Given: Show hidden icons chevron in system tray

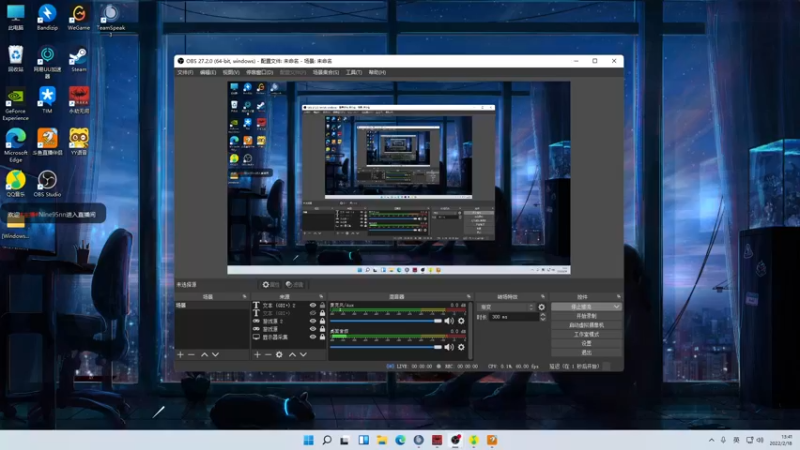Looking at the screenshot, I should (x=711, y=440).
